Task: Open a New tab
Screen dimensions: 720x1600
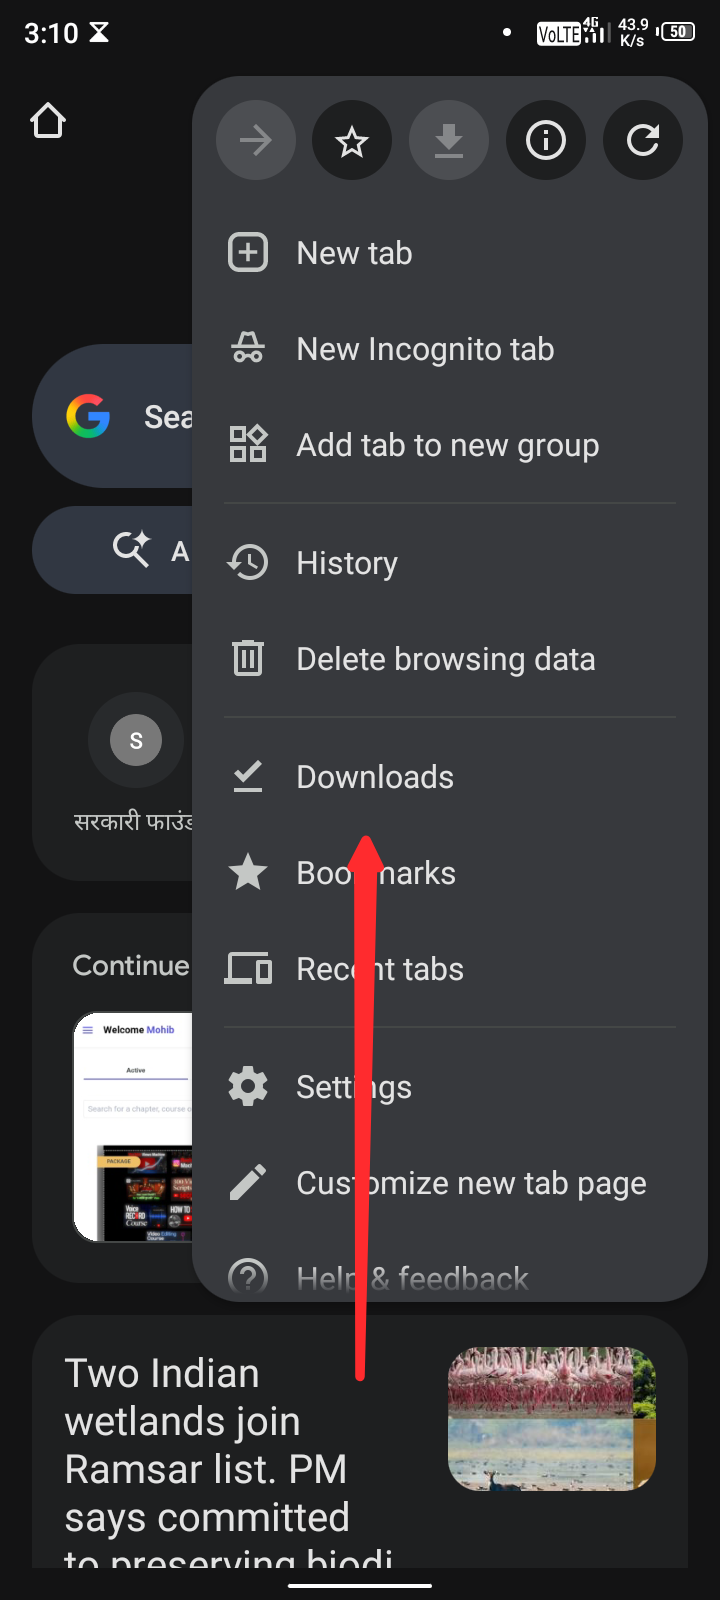Action: [x=354, y=253]
